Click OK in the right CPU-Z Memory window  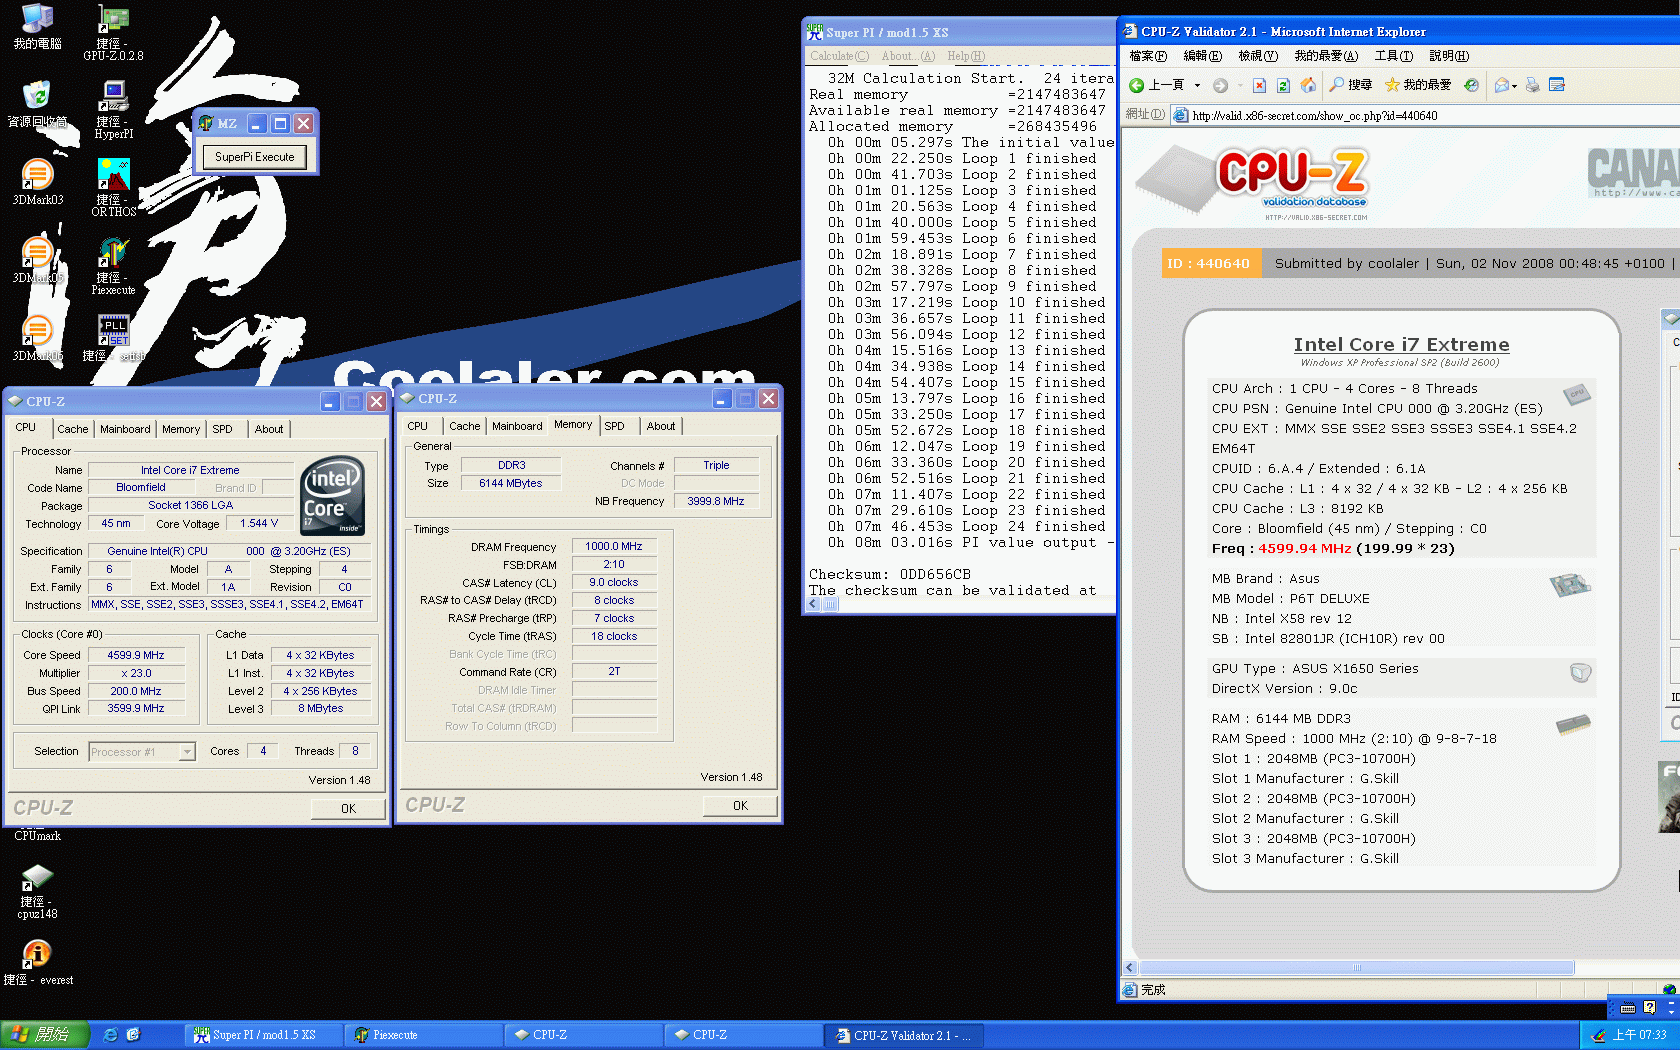[x=740, y=806]
